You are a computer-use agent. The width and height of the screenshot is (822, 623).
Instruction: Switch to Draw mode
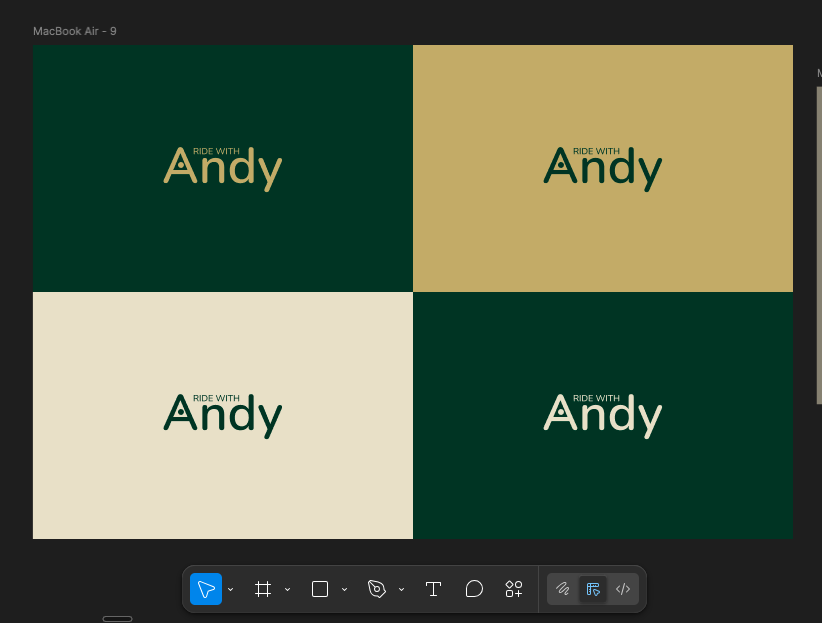pyautogui.click(x=563, y=589)
